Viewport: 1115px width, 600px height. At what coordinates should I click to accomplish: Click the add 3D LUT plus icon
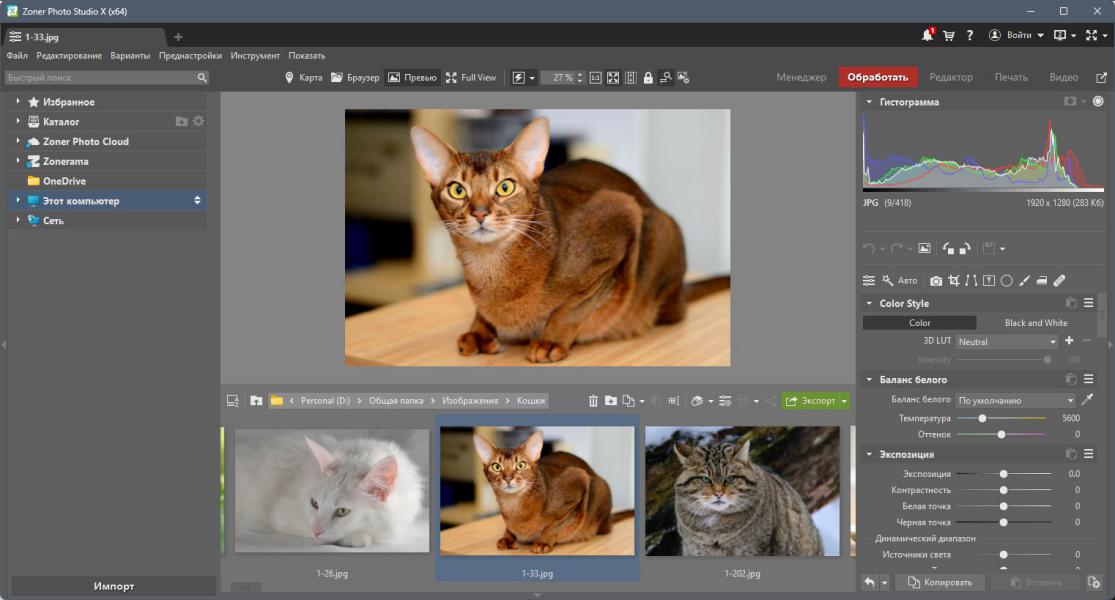tap(1069, 341)
